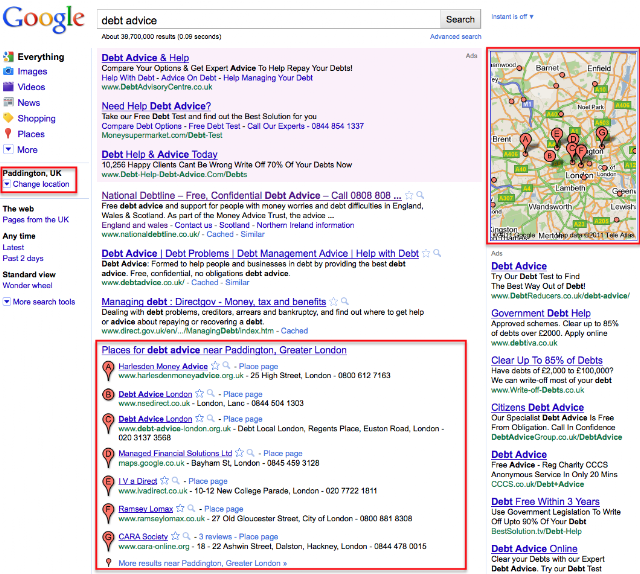Click marker G on the map
The height and width of the screenshot is (574, 640).
tap(602, 136)
